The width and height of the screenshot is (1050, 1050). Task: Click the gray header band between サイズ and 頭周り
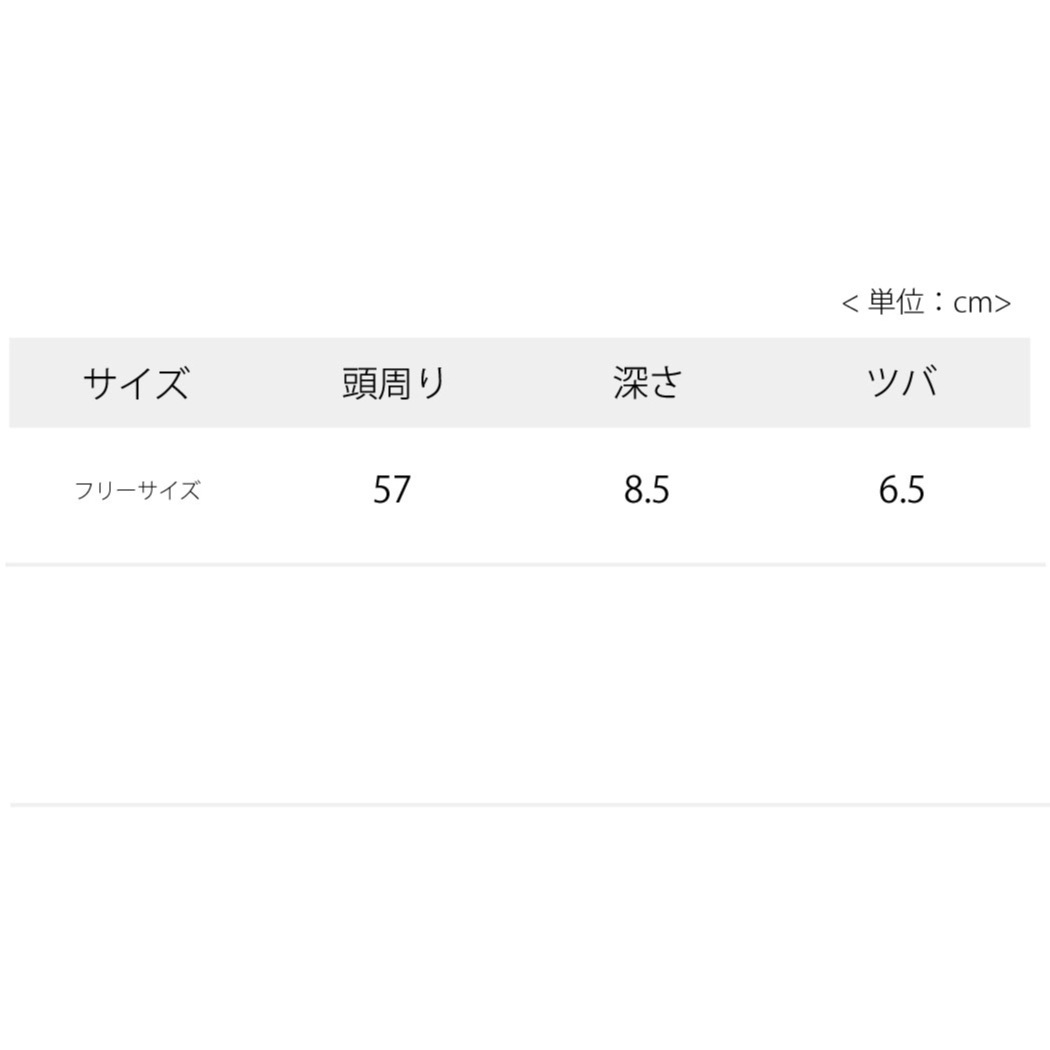pos(265,383)
